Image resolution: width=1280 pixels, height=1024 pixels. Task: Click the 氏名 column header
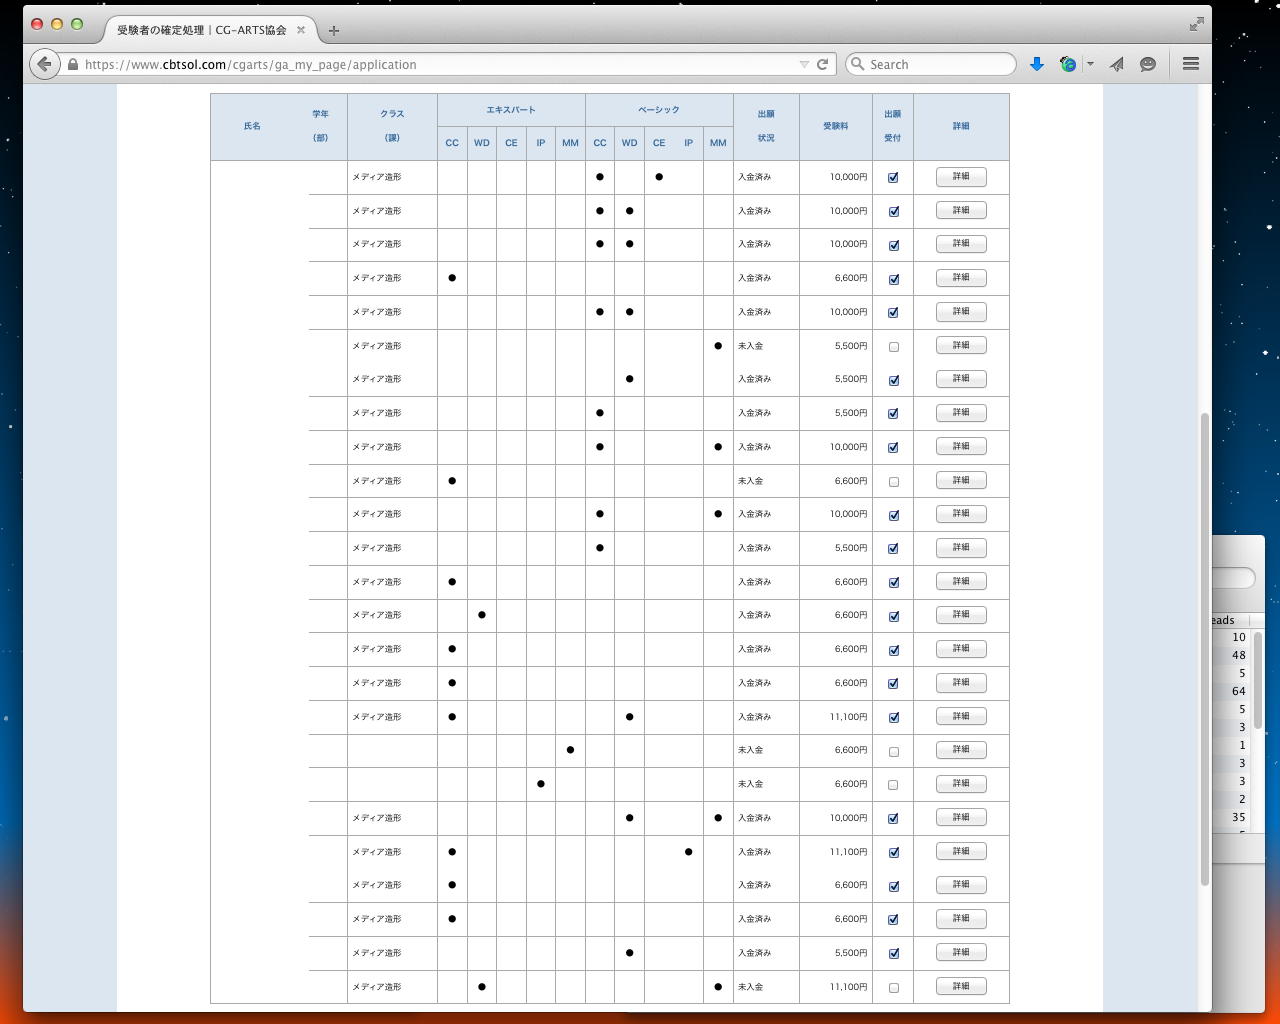(252, 126)
